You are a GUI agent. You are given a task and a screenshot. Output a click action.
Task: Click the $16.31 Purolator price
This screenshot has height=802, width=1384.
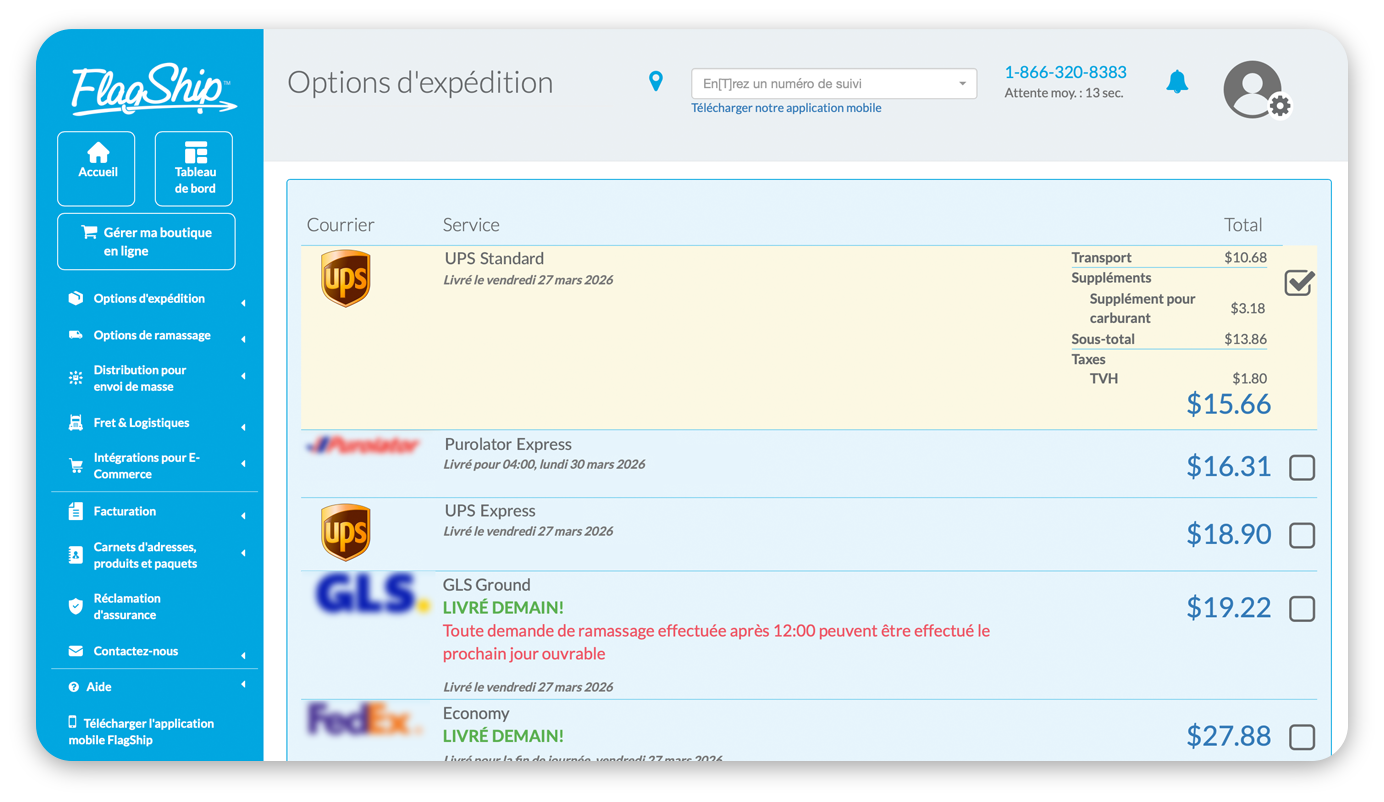click(x=1228, y=466)
